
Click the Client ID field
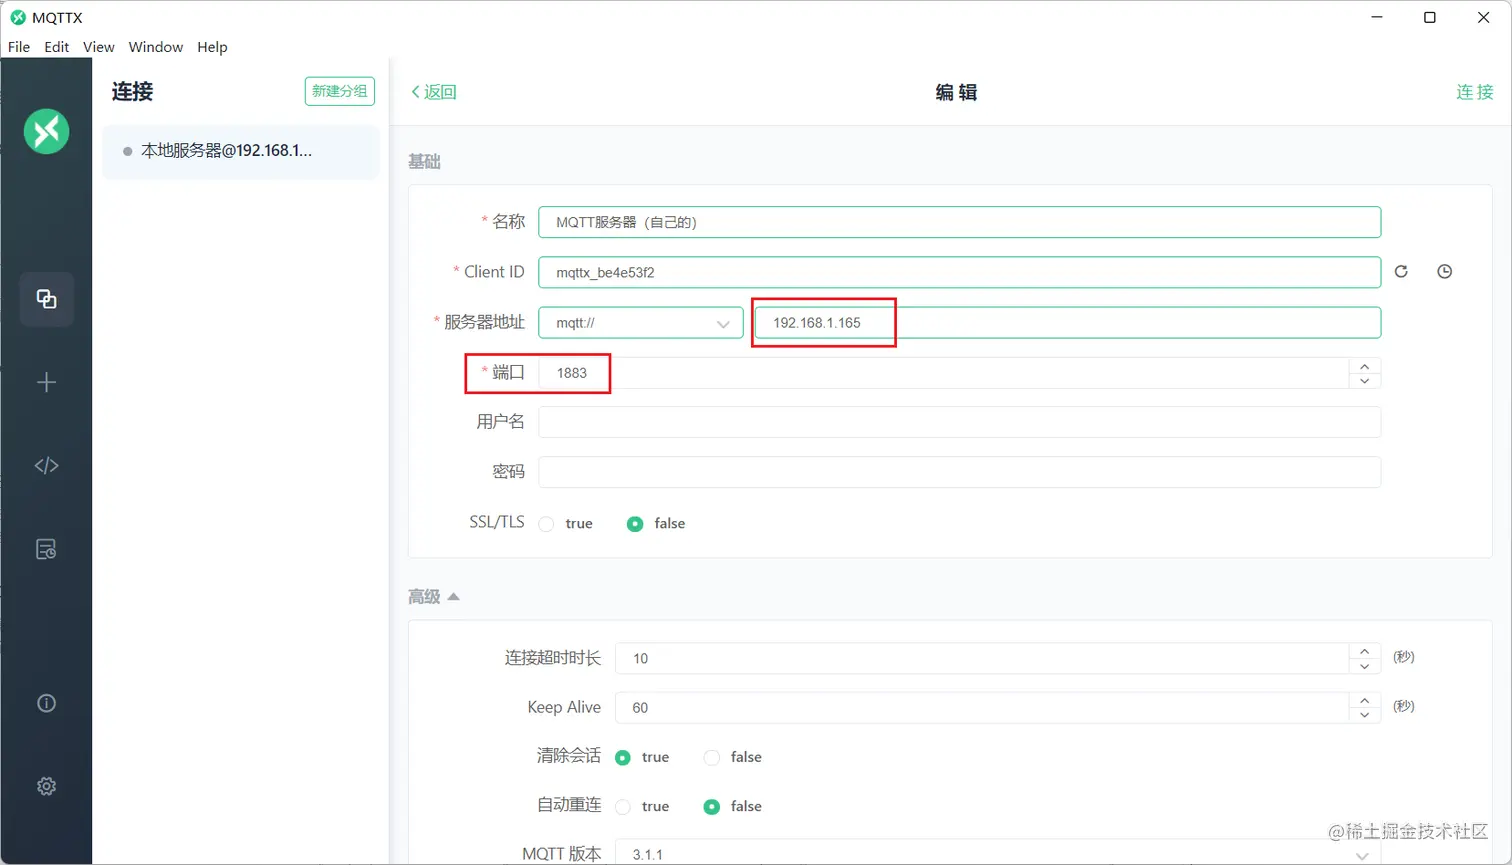click(960, 272)
